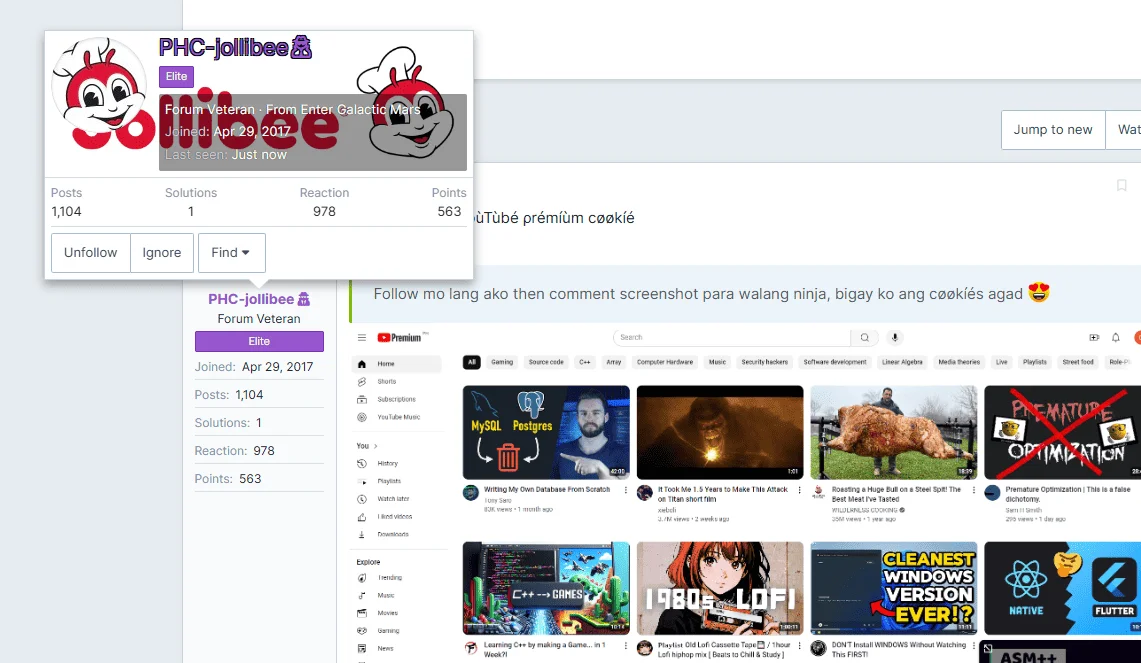Image resolution: width=1141 pixels, height=663 pixels.
Task: Open 1980s Lofi playlist thumbnail
Action: point(720,588)
